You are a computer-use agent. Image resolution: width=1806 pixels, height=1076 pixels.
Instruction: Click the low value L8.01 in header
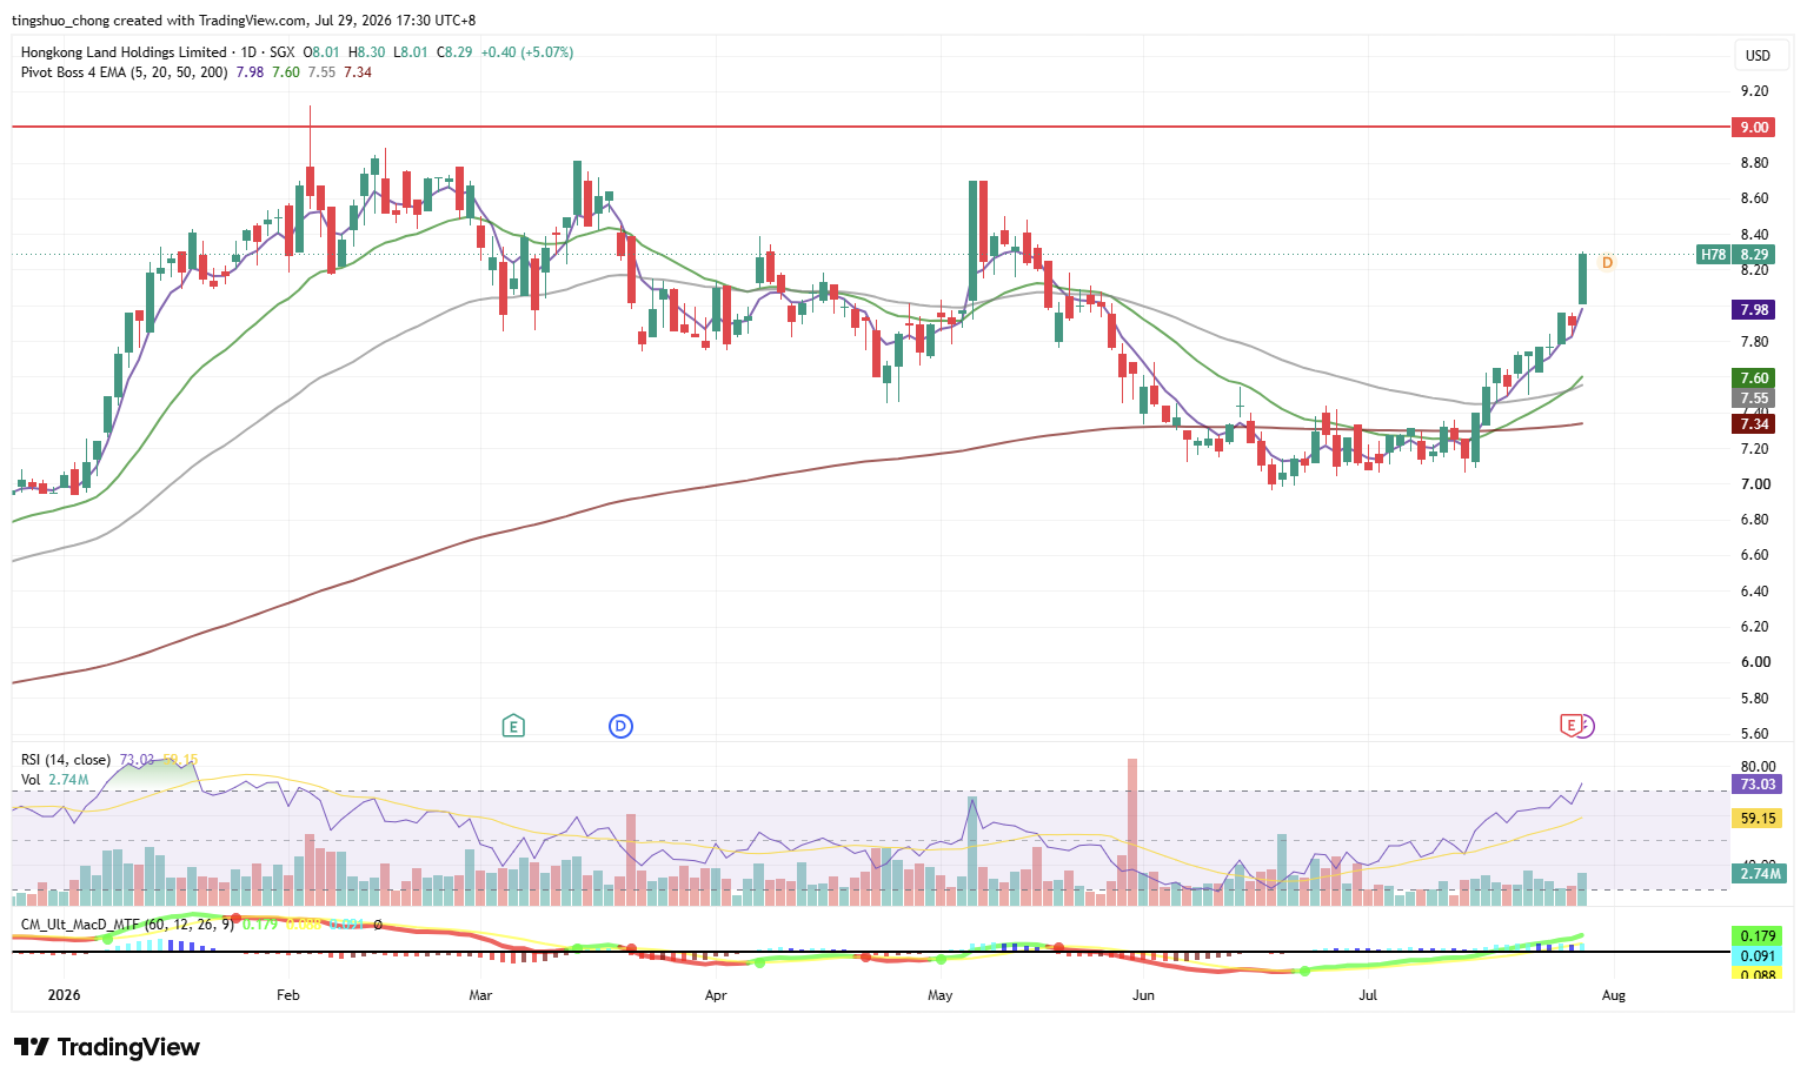(x=410, y=52)
